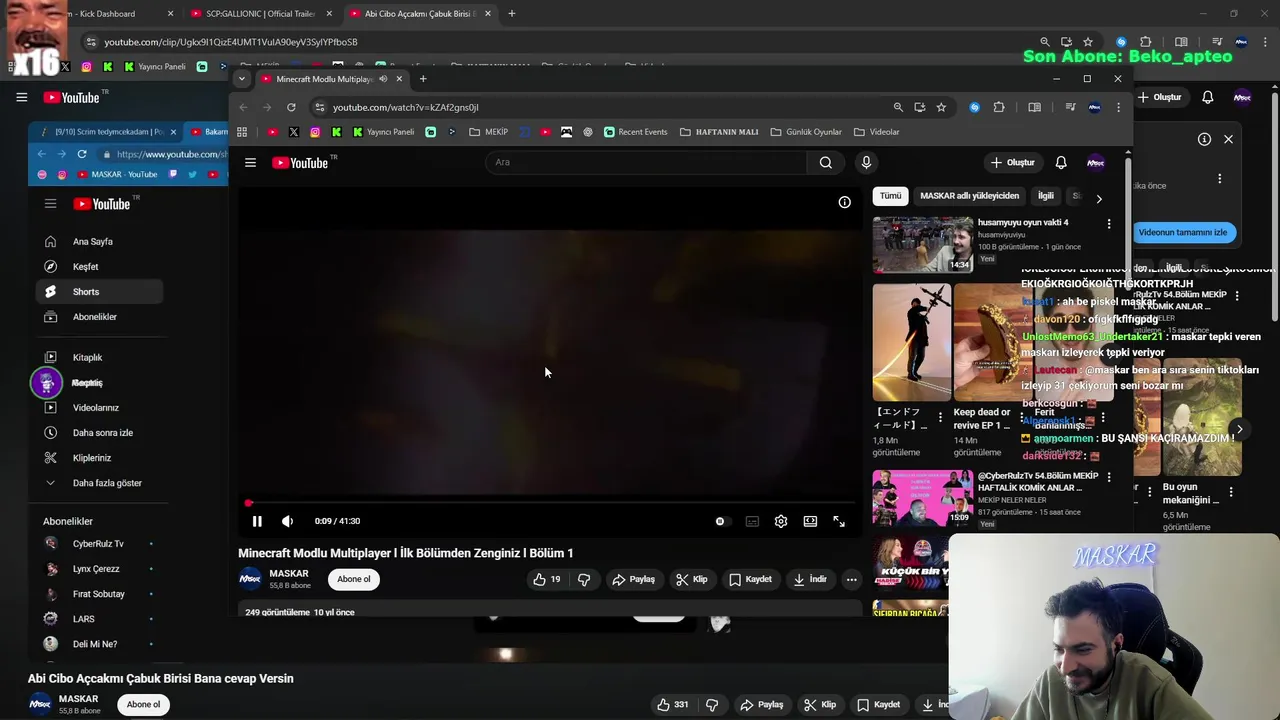Open the MEKİP bookmarks folder
Image resolution: width=1280 pixels, height=720 pixels.
489,132
